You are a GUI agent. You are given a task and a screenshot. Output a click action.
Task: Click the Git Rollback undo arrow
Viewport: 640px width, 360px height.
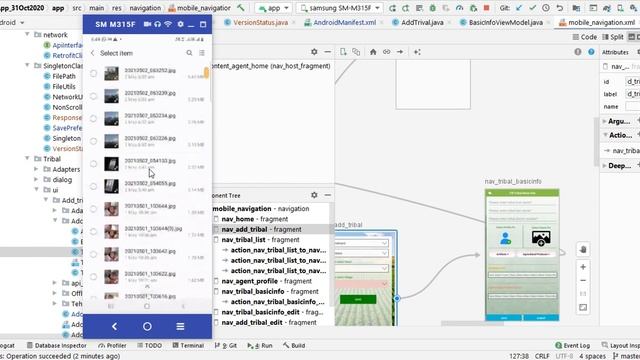(560, 8)
